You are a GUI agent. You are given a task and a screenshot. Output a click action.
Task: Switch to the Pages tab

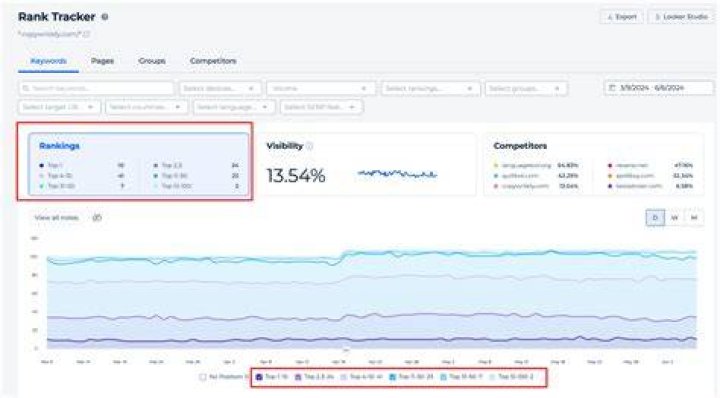point(102,61)
